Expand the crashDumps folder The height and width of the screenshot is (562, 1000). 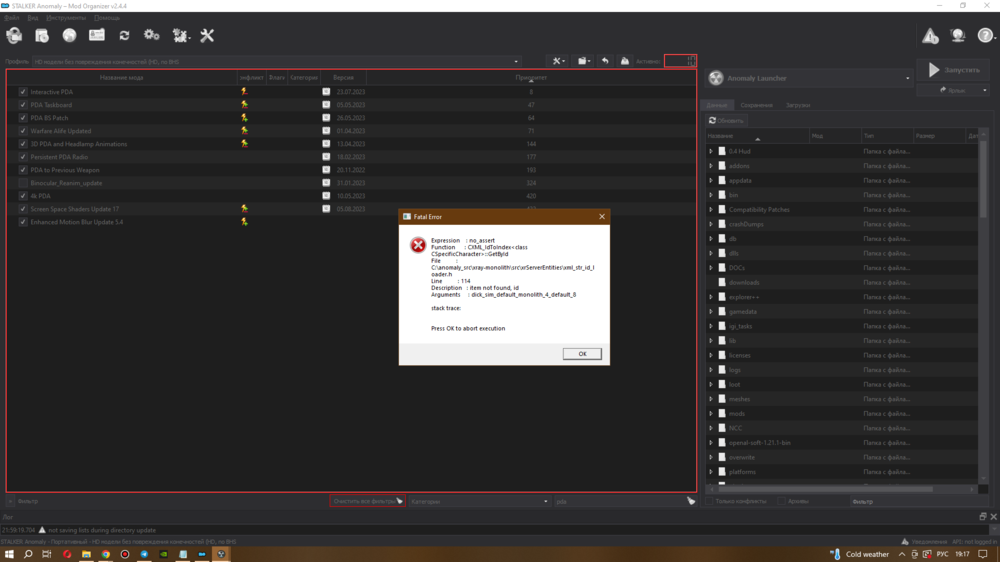(710, 225)
